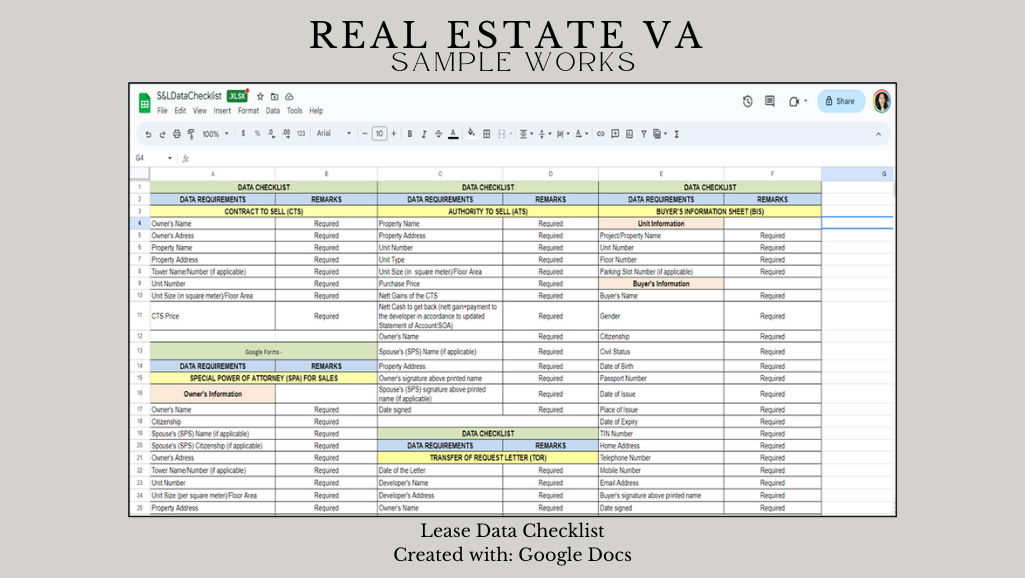Viewport: 1025px width, 578px height.
Task: Select row 11 header
Action: [140, 316]
